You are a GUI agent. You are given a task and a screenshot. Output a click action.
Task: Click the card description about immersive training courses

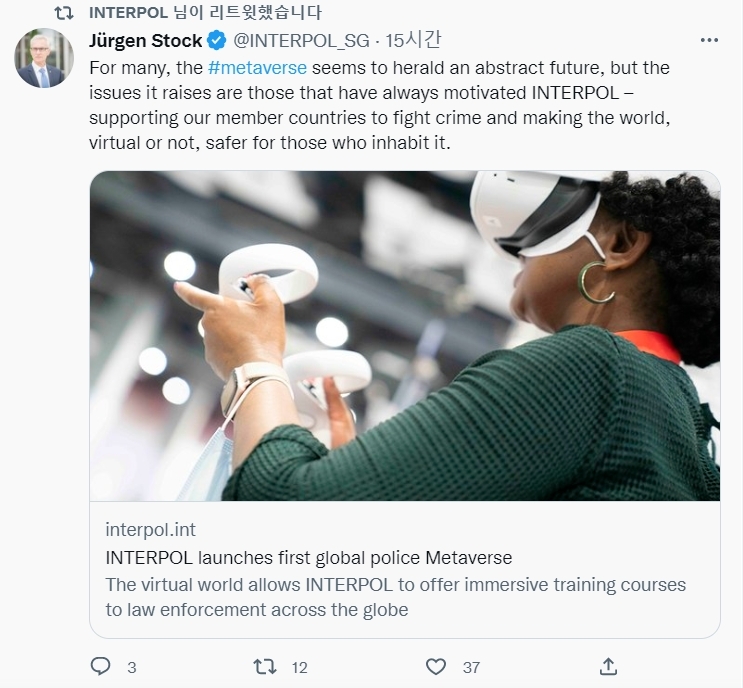point(395,597)
